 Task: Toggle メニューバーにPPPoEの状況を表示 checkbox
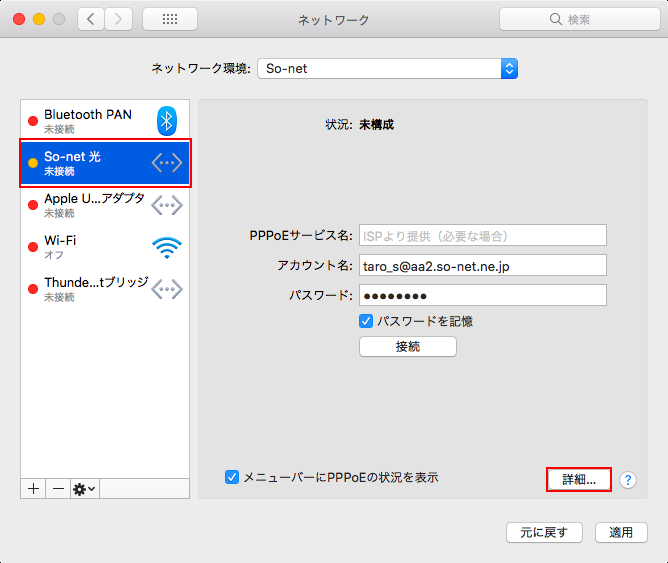tap(232, 478)
